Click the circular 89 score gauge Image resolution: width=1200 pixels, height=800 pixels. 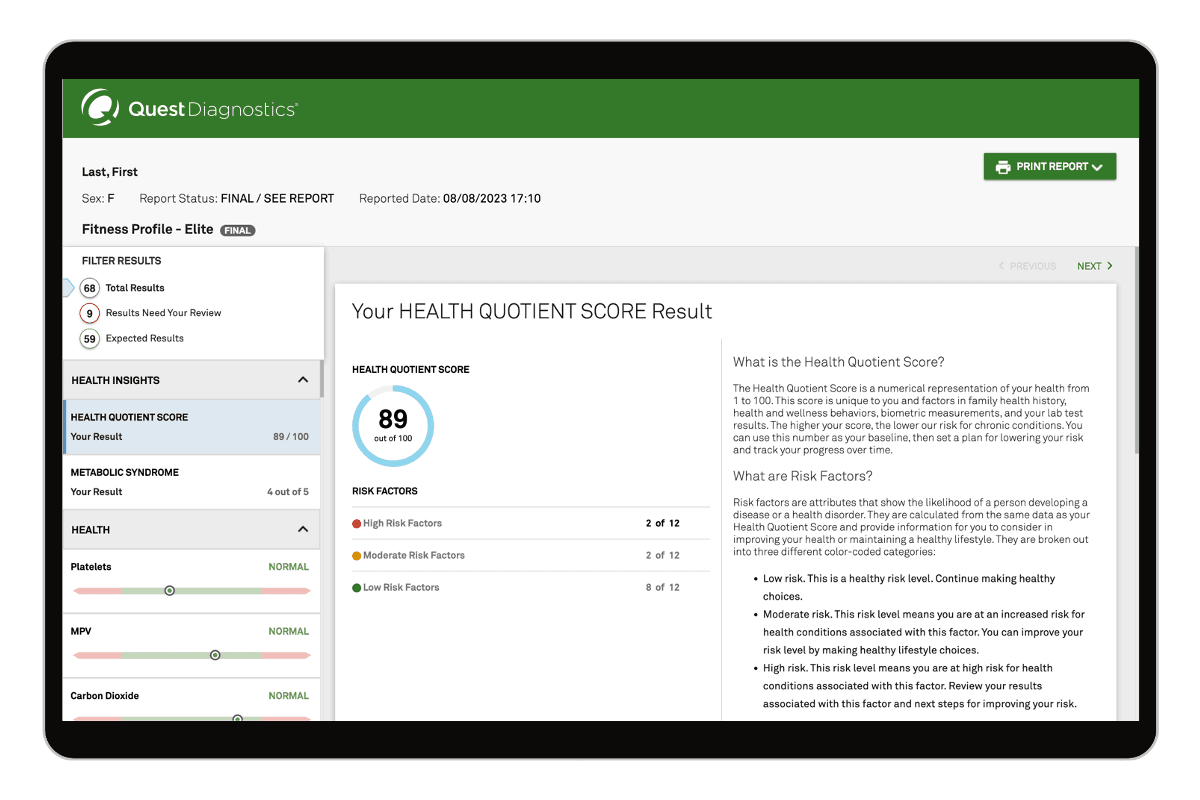[393, 426]
